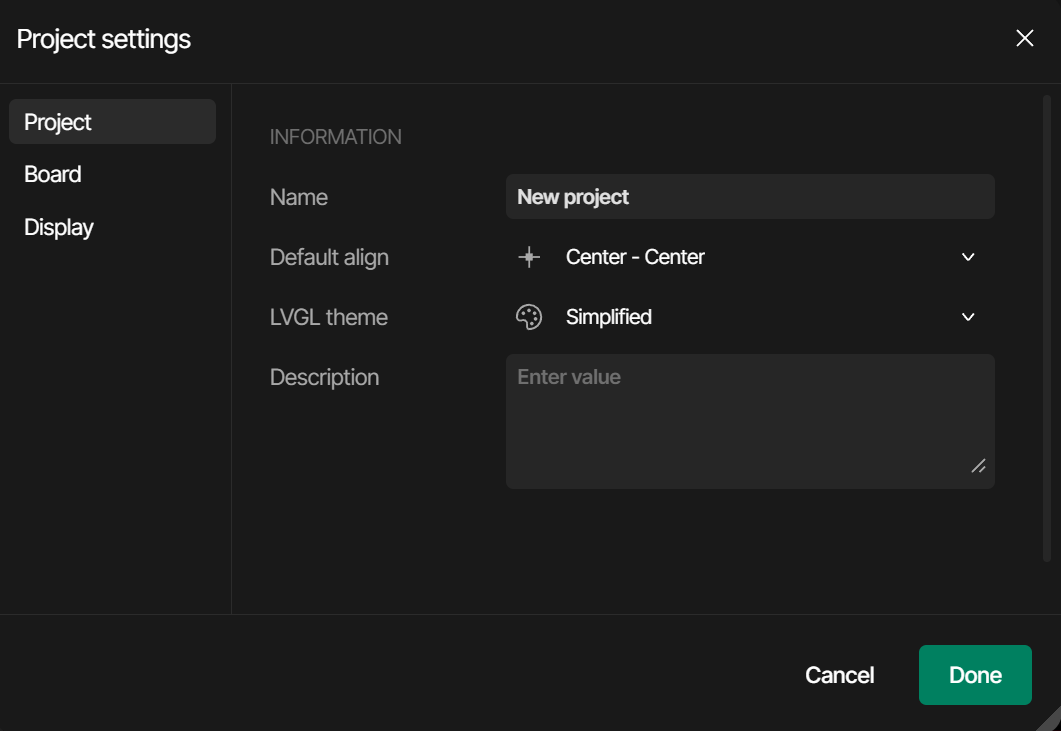Click the chevron next to Simplified theme
Screen dimensions: 1061x731
pos(967,317)
